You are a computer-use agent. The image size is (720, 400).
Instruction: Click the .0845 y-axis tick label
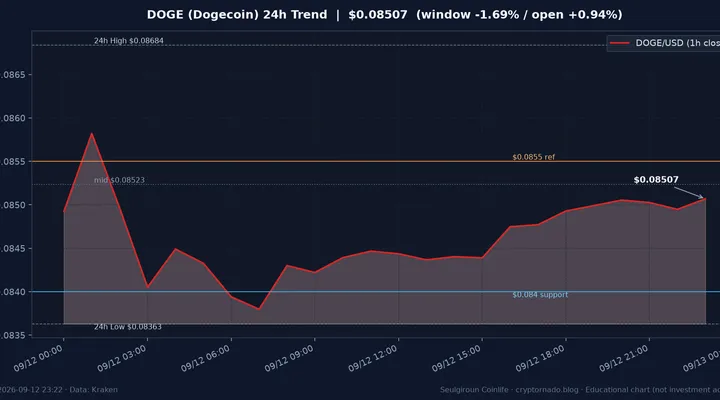(13, 248)
